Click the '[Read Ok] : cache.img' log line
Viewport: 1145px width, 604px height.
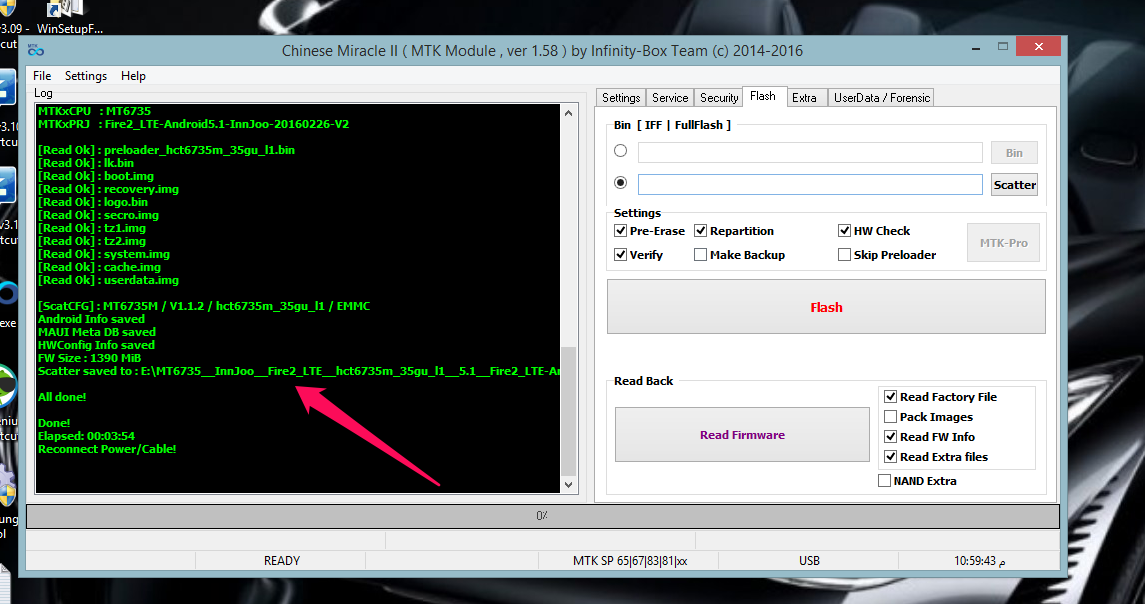(99, 267)
